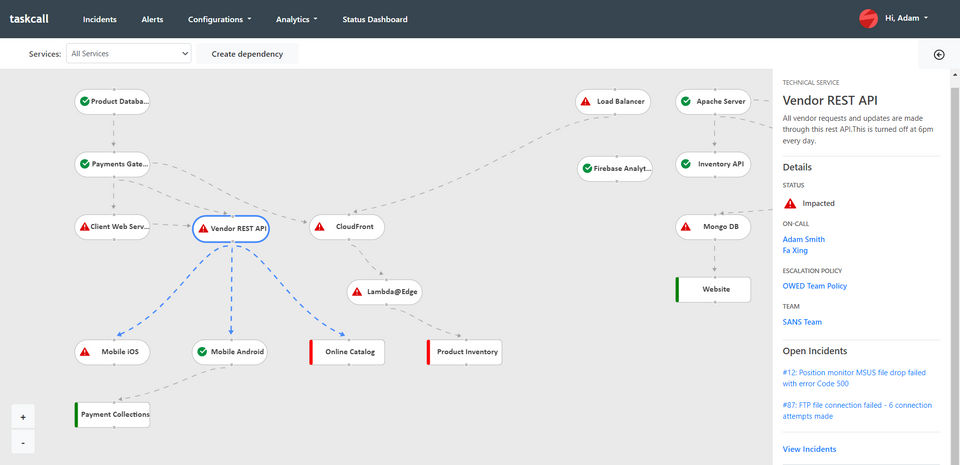Go to Status Dashboard
This screenshot has height=465, width=960.
[374, 19]
